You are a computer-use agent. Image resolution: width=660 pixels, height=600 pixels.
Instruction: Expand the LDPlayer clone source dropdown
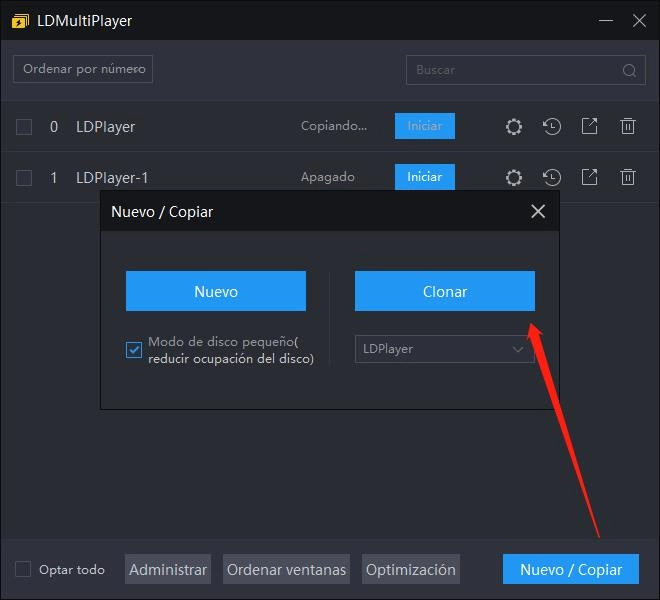point(444,349)
